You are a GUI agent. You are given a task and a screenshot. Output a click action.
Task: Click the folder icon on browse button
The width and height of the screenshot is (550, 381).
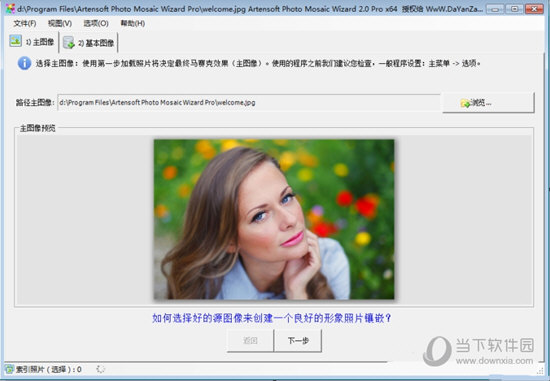coord(465,103)
